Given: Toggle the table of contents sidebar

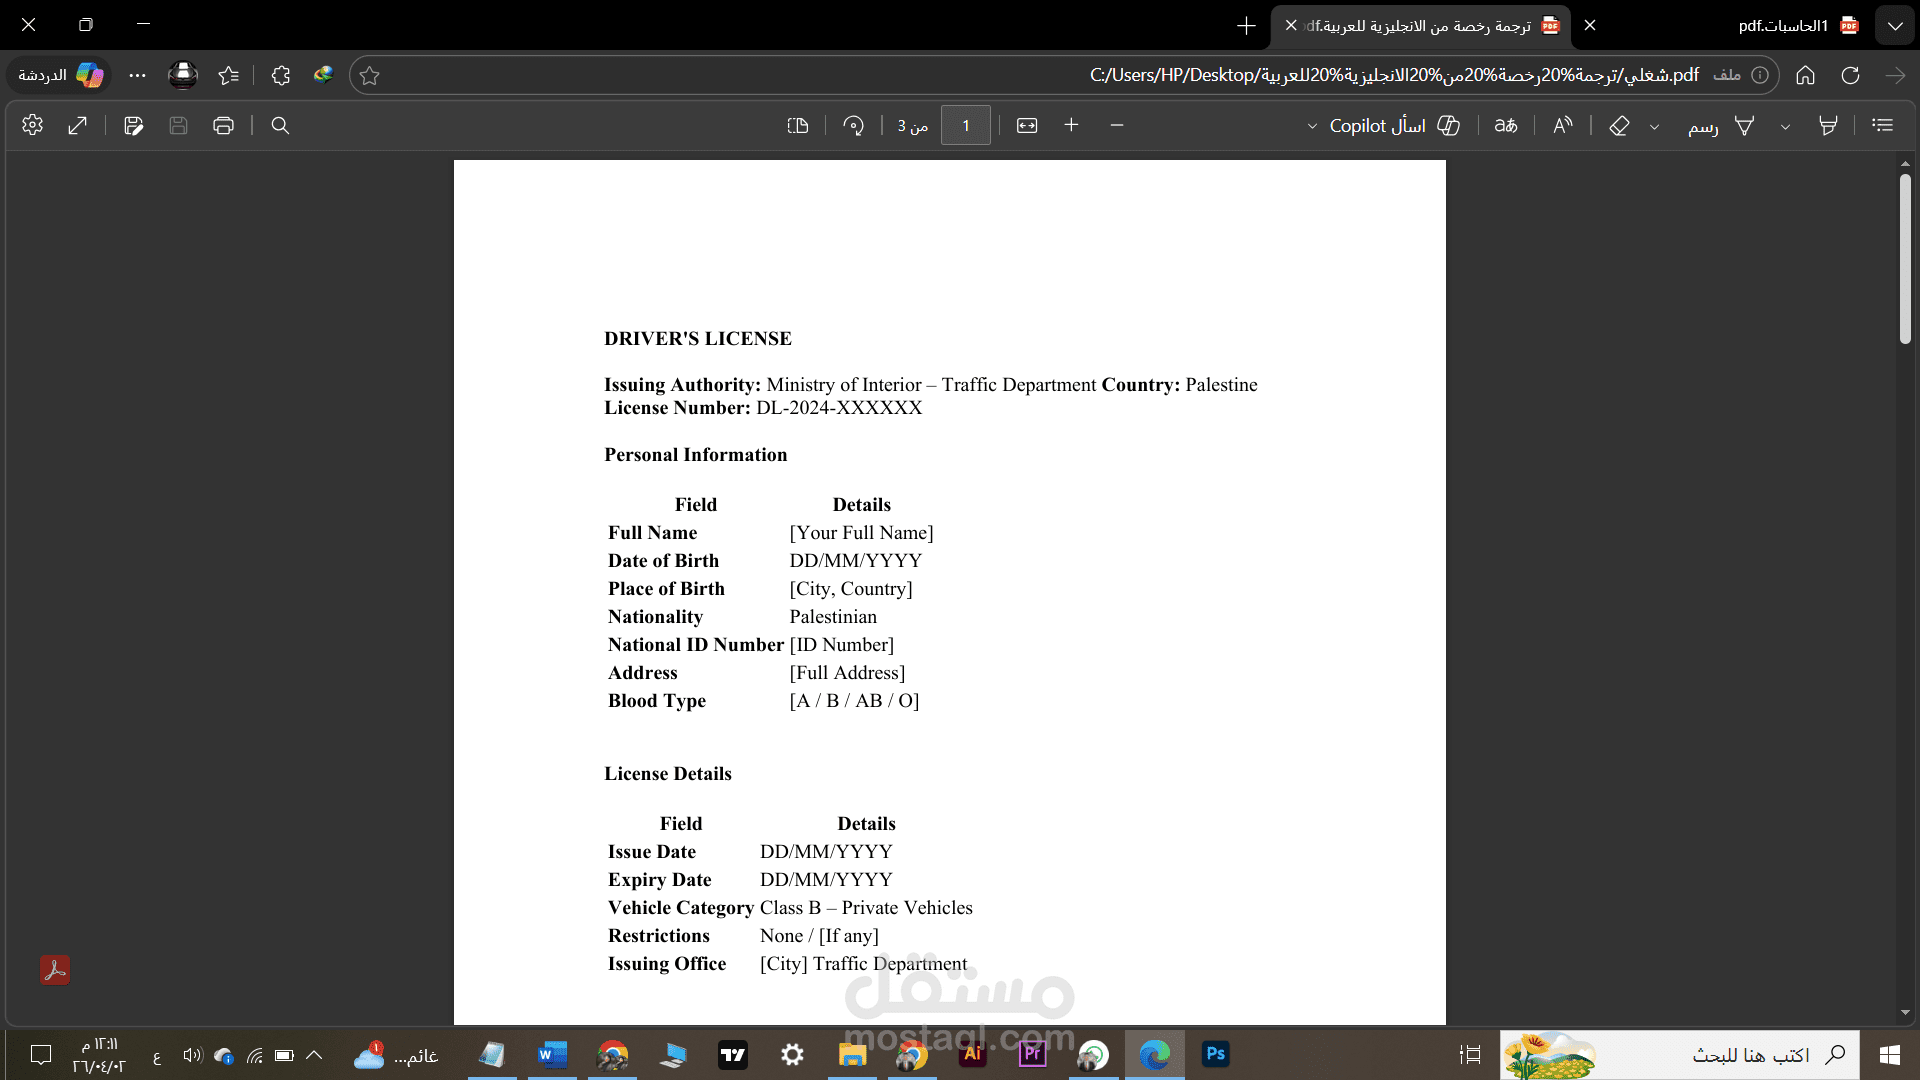Looking at the screenshot, I should 1883,125.
